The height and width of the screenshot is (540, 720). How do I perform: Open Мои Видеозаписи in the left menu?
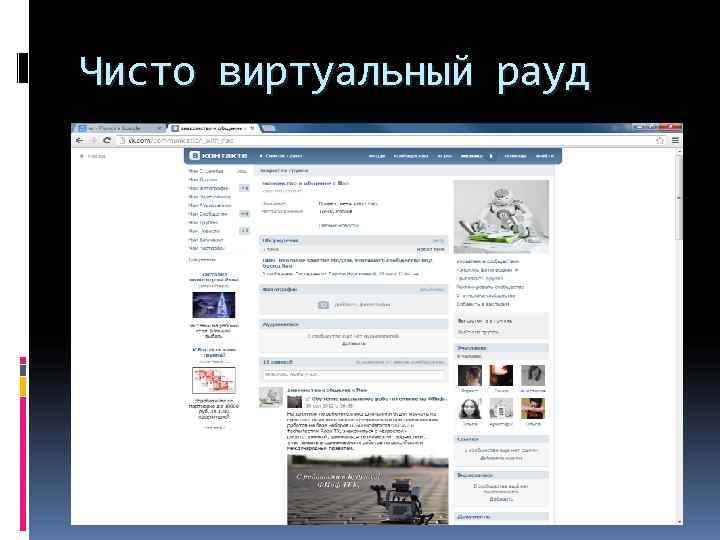pyautogui.click(x=209, y=197)
